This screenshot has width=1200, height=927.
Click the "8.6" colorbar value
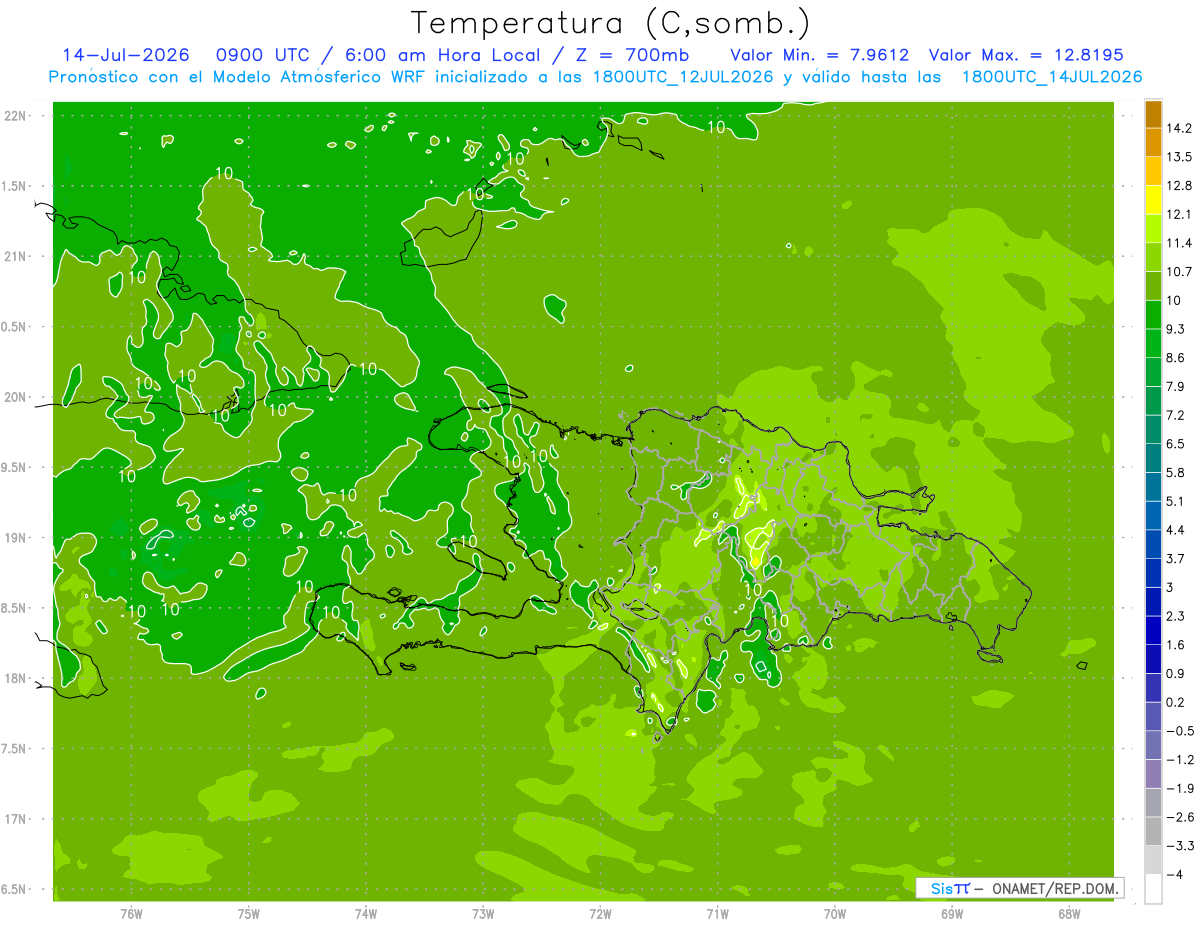point(1175,358)
